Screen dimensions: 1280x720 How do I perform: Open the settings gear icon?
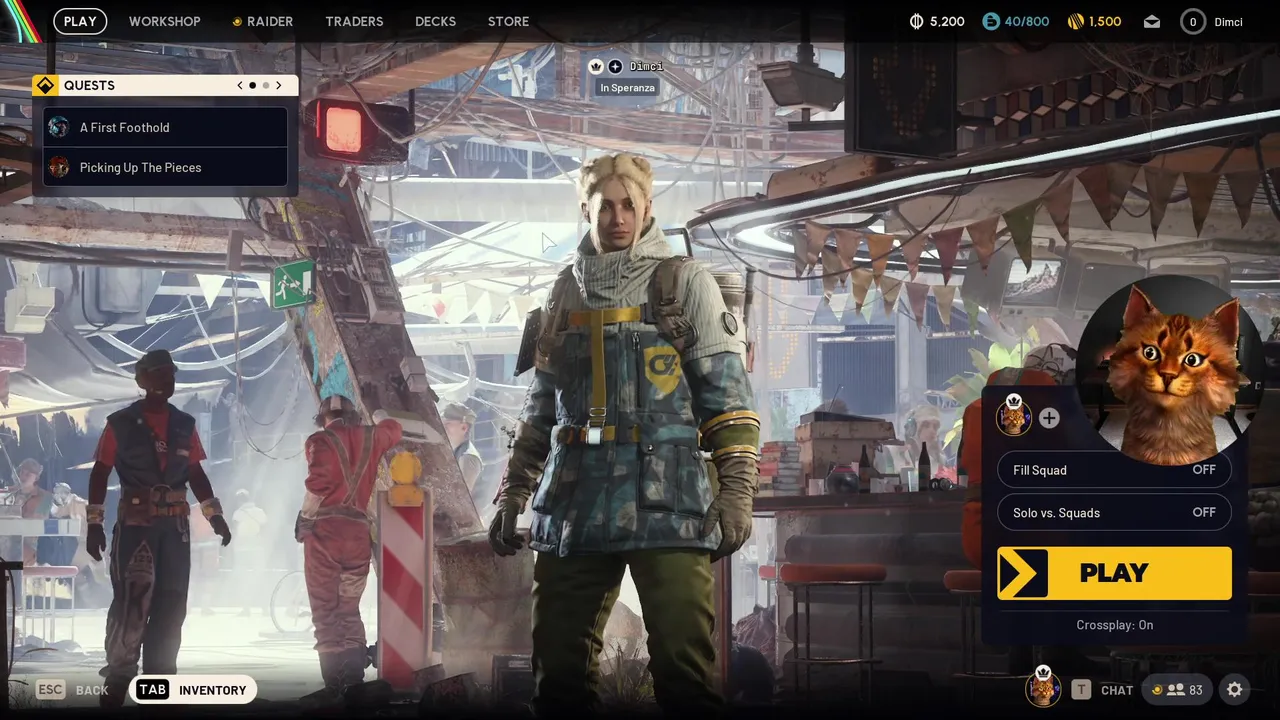[1235, 690]
